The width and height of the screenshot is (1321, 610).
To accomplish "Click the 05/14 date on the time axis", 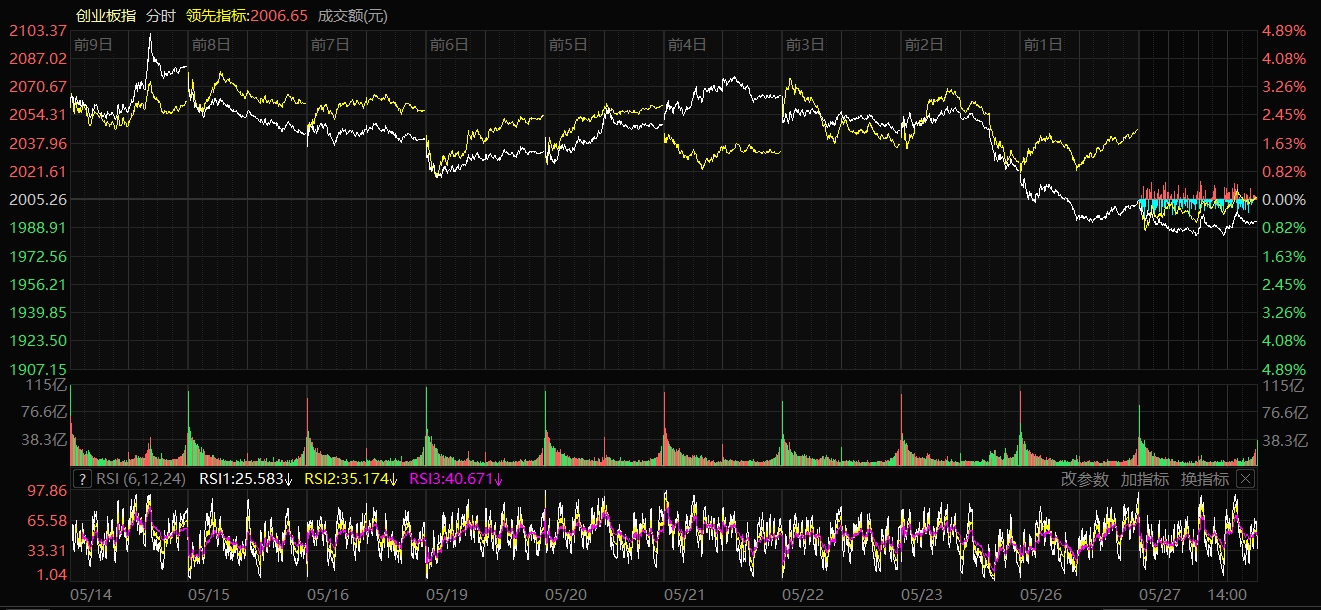I will pos(91,595).
